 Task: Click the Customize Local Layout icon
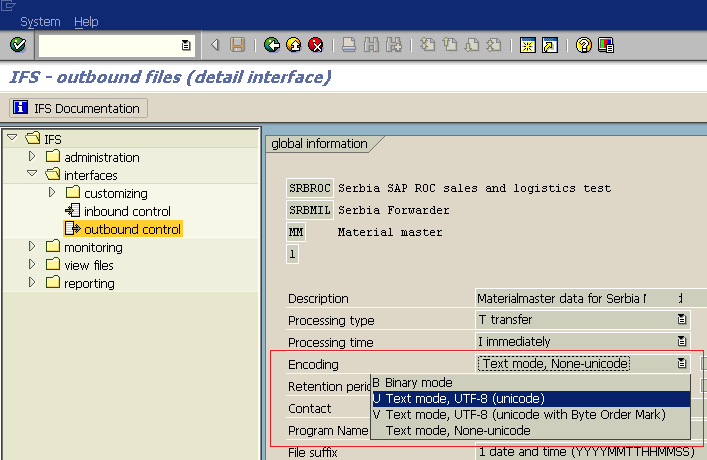point(606,45)
